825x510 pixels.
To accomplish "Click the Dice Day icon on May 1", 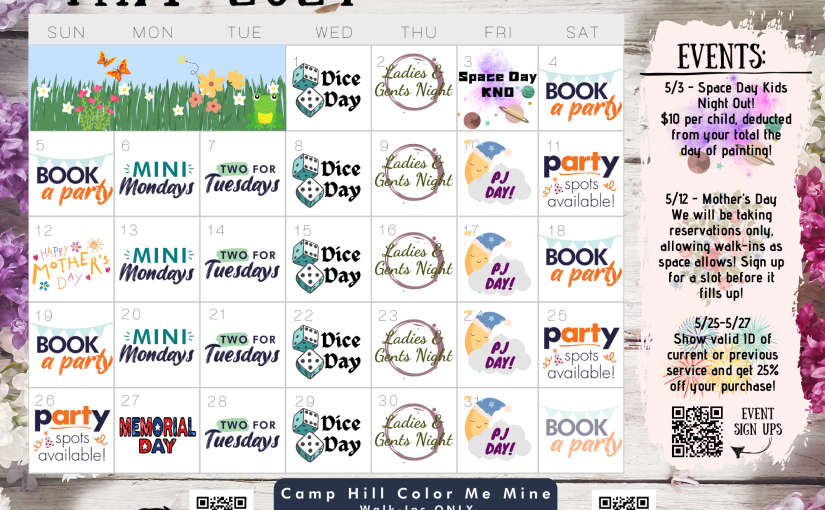I will [x=327, y=89].
